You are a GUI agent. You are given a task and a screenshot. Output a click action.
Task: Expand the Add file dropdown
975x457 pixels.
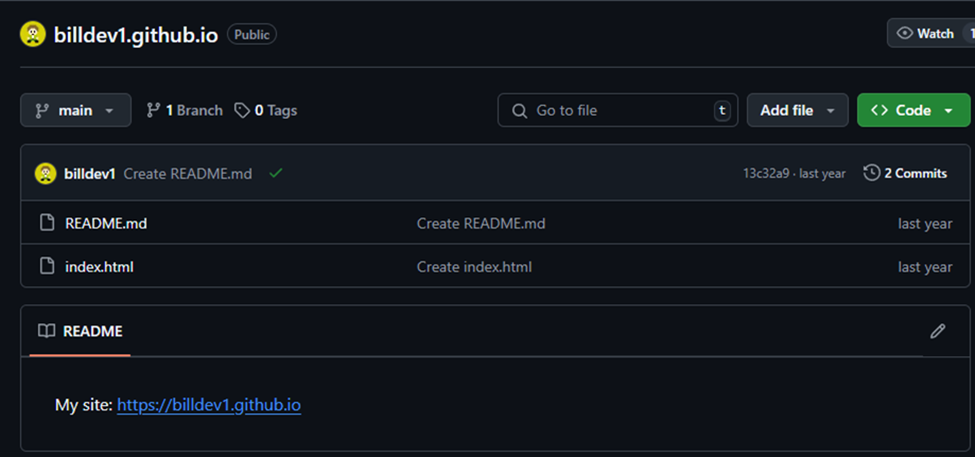click(797, 110)
